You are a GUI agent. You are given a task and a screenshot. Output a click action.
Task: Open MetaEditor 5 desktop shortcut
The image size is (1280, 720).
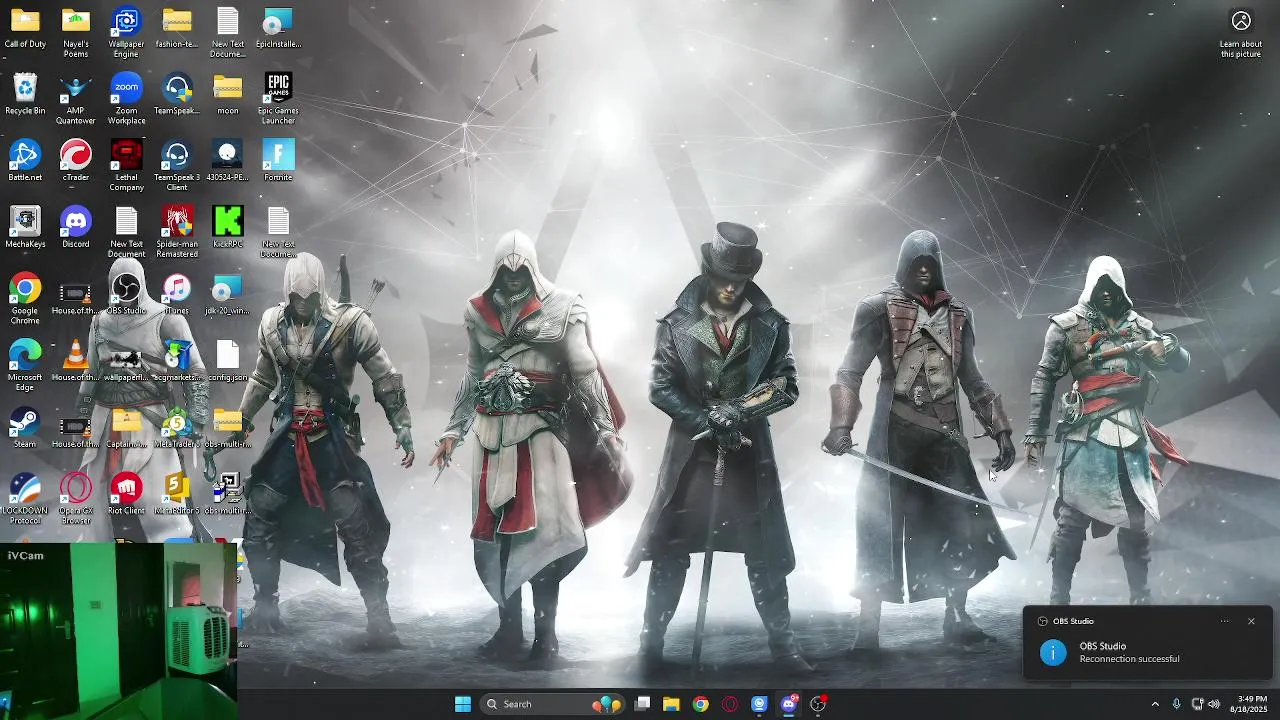click(177, 494)
